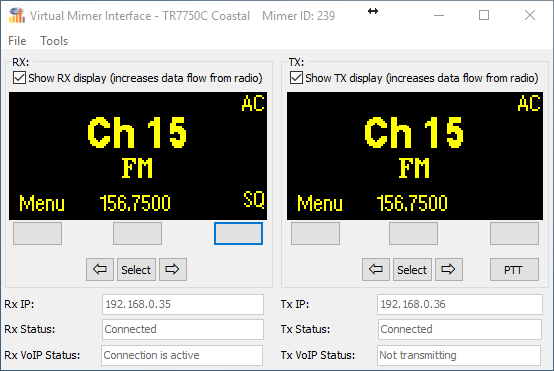Click the RX left arrow button

100,270
